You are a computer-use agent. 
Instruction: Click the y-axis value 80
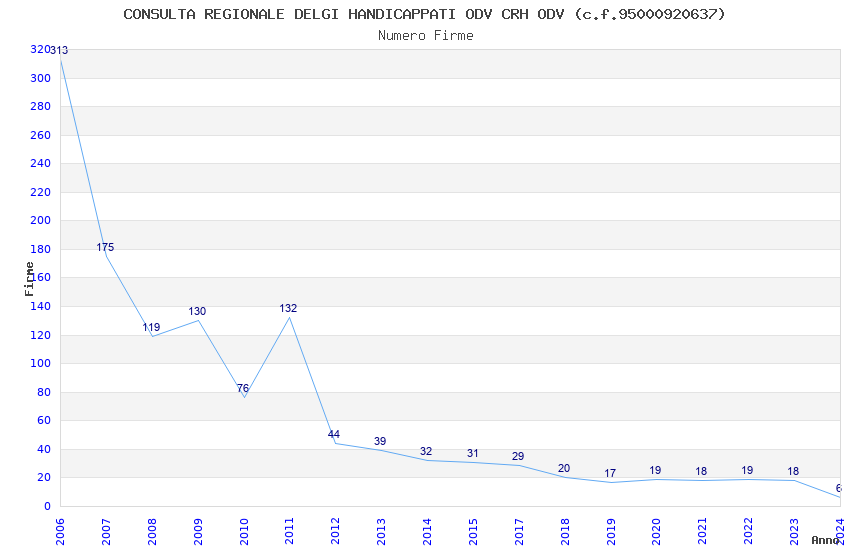[44, 392]
